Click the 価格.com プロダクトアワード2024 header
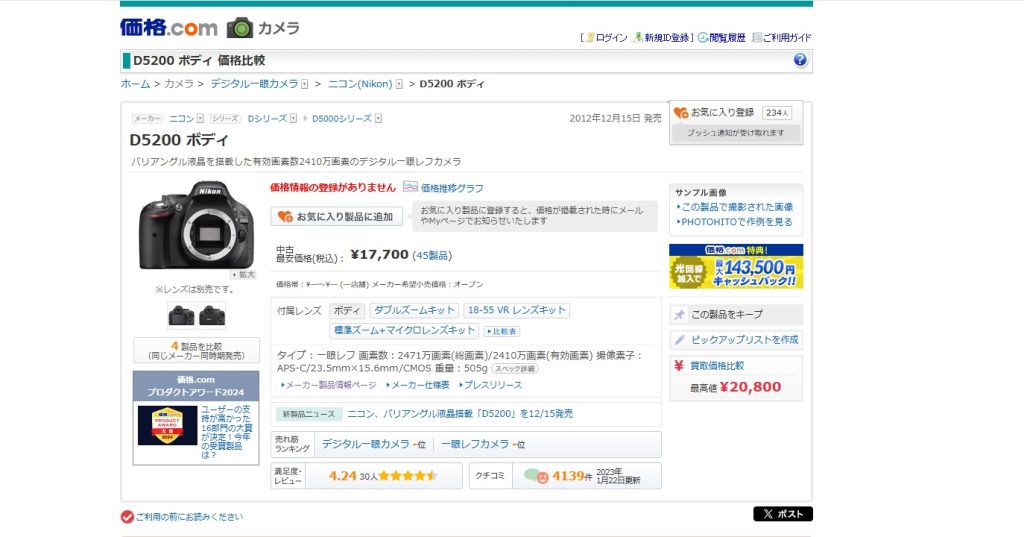The height and width of the screenshot is (537, 1024). [x=196, y=385]
